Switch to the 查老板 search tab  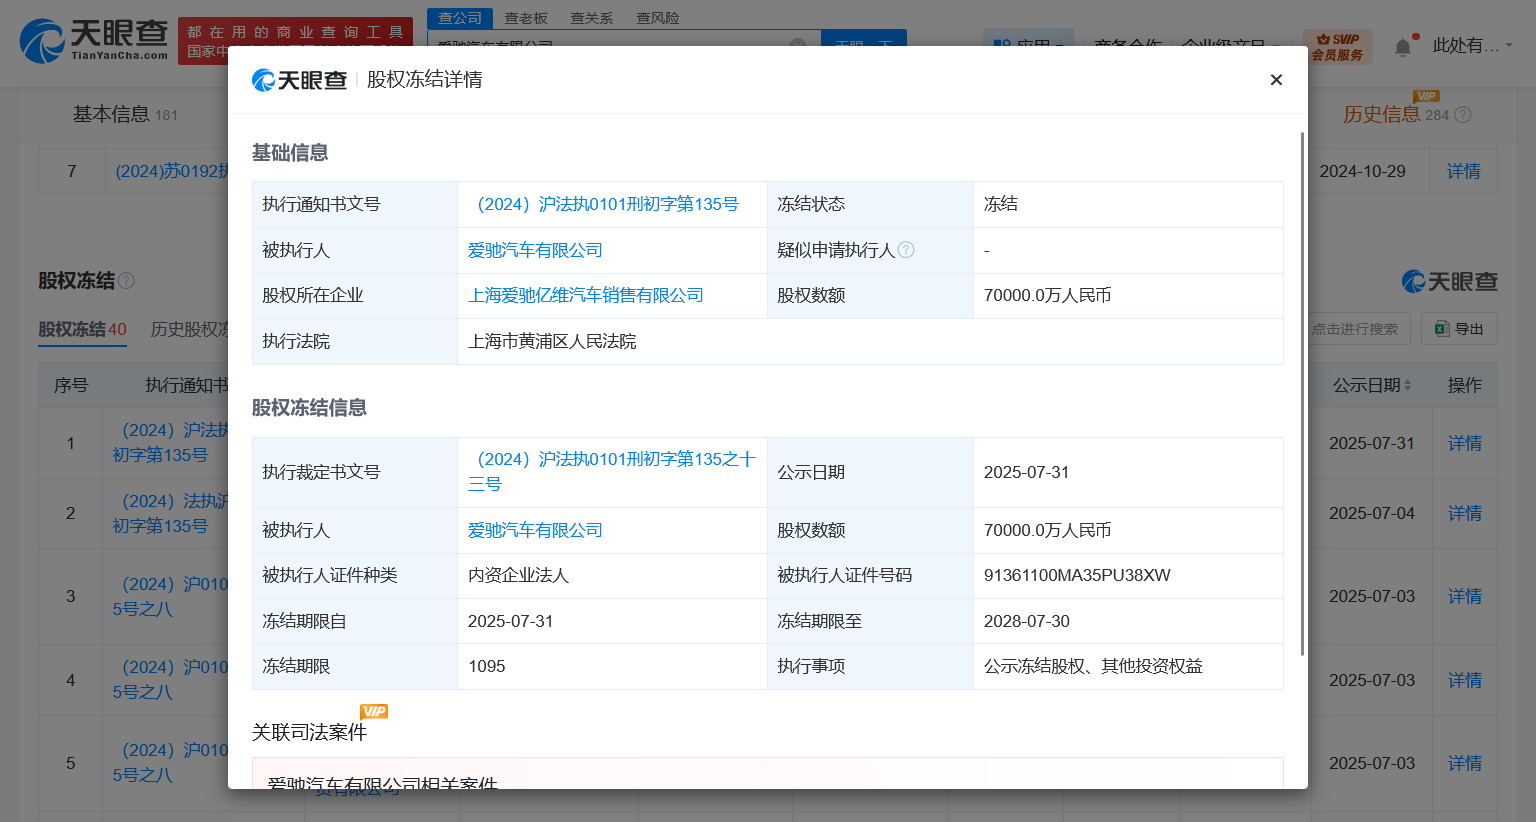tap(526, 18)
